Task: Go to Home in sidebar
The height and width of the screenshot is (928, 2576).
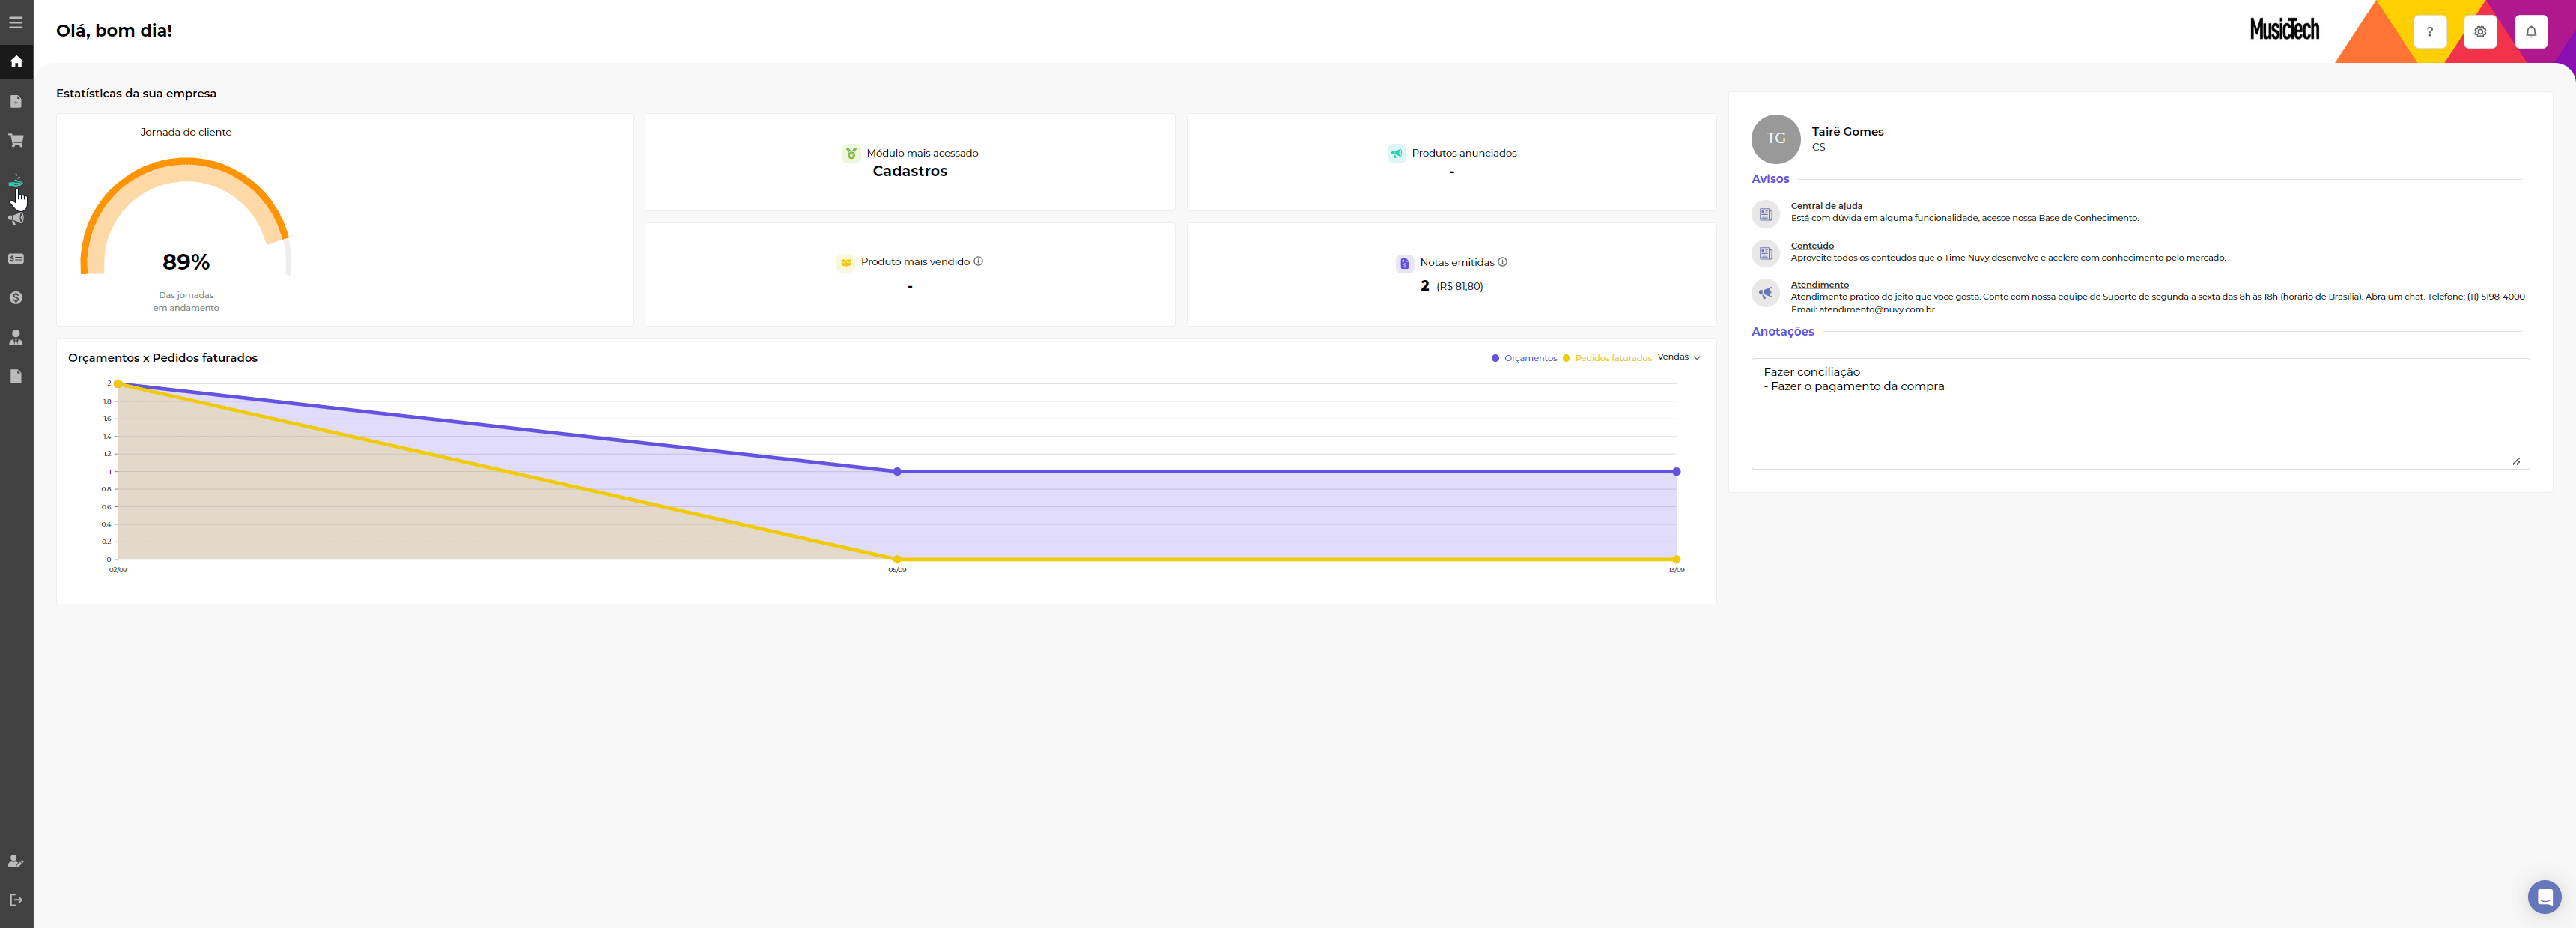Action: click(16, 62)
